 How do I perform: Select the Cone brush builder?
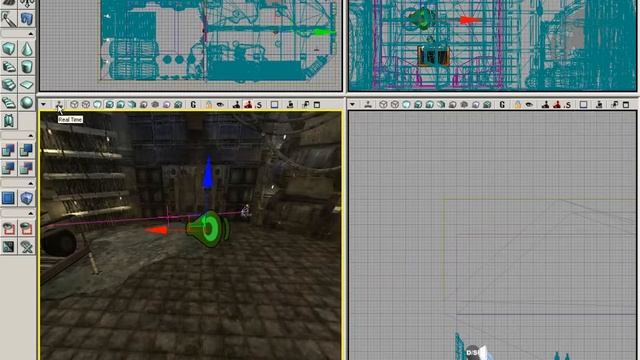(27, 49)
